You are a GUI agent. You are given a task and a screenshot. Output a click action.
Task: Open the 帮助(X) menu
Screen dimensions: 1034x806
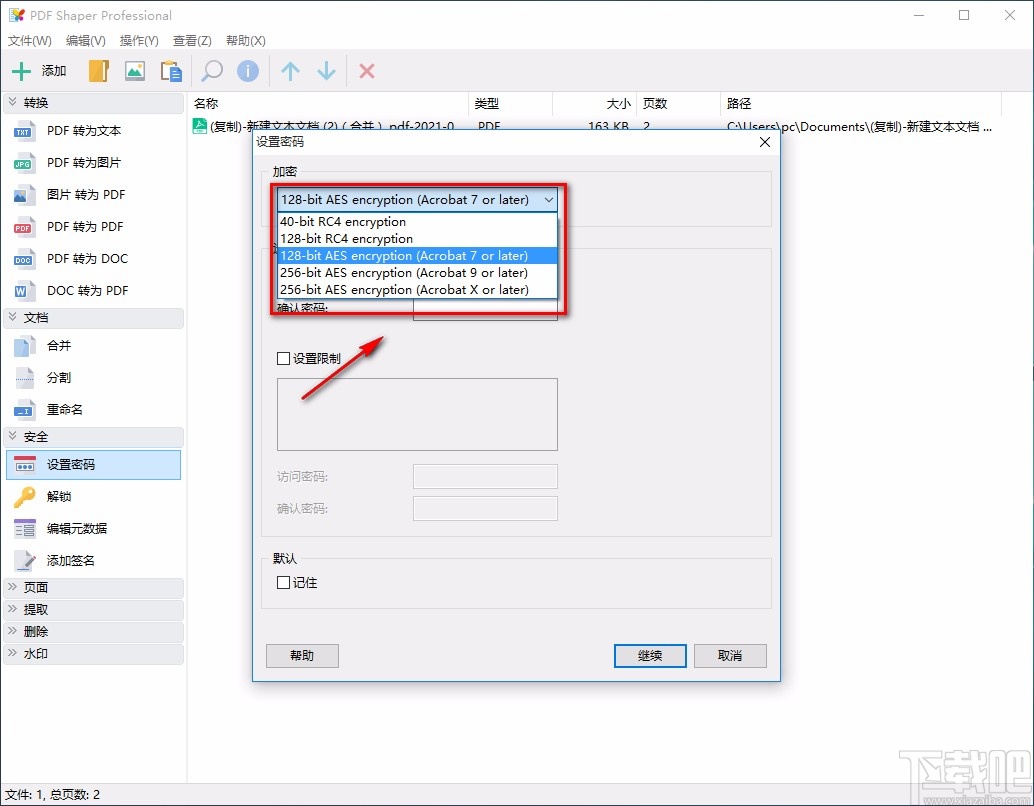tap(245, 41)
